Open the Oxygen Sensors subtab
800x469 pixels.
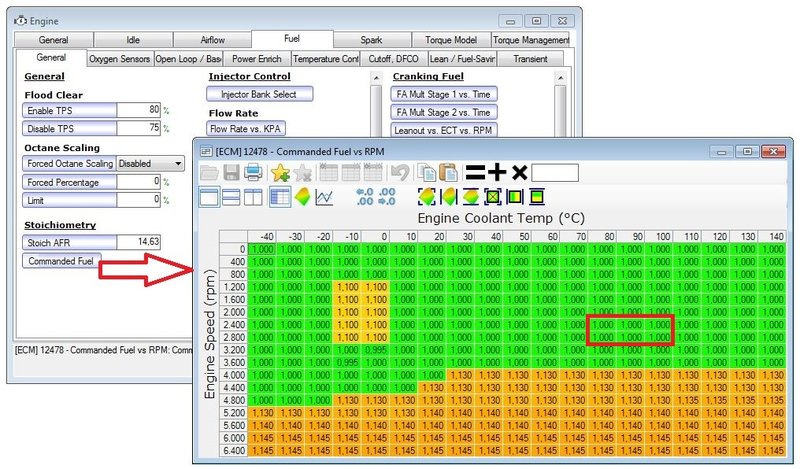pos(119,59)
